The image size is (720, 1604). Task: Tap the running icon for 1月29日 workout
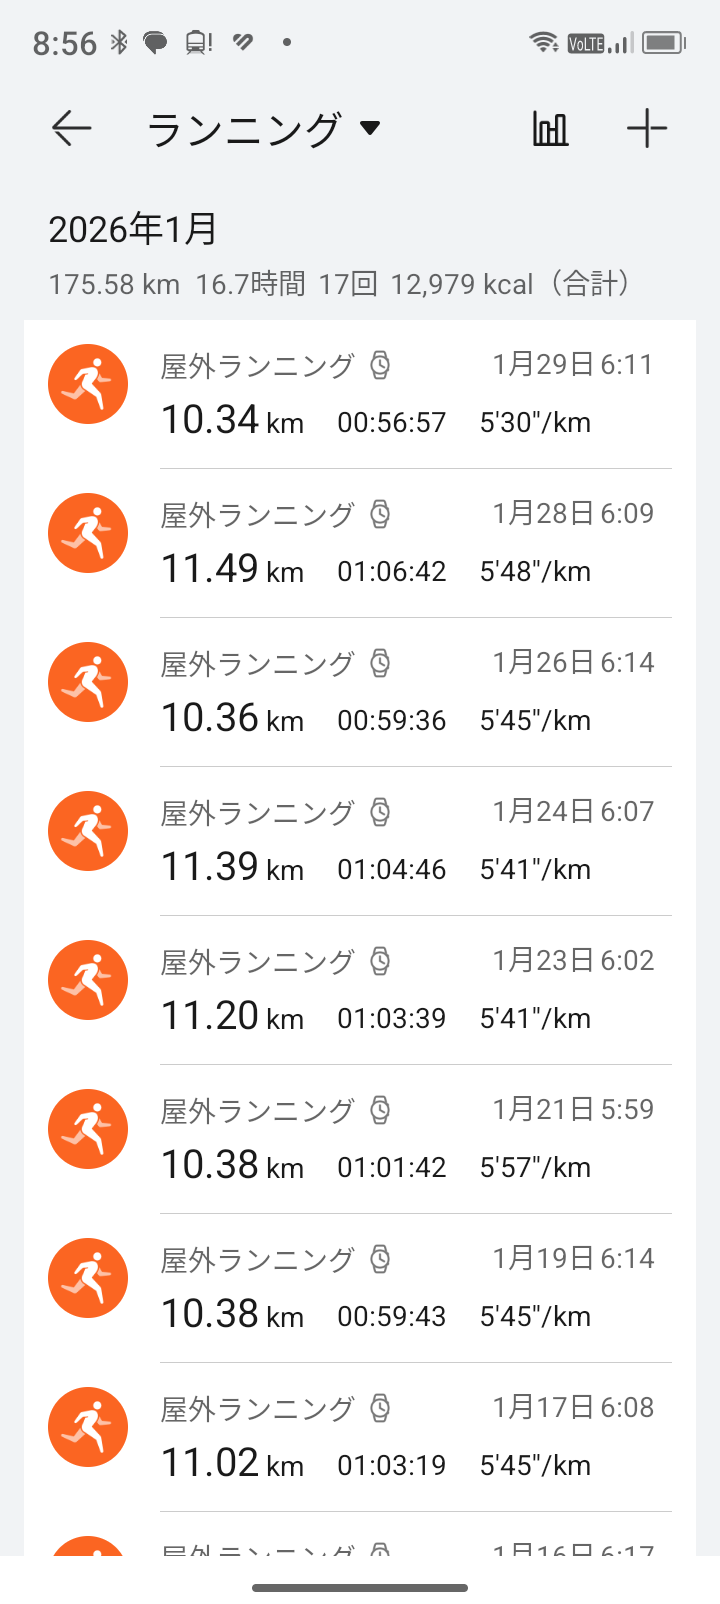[x=88, y=385]
